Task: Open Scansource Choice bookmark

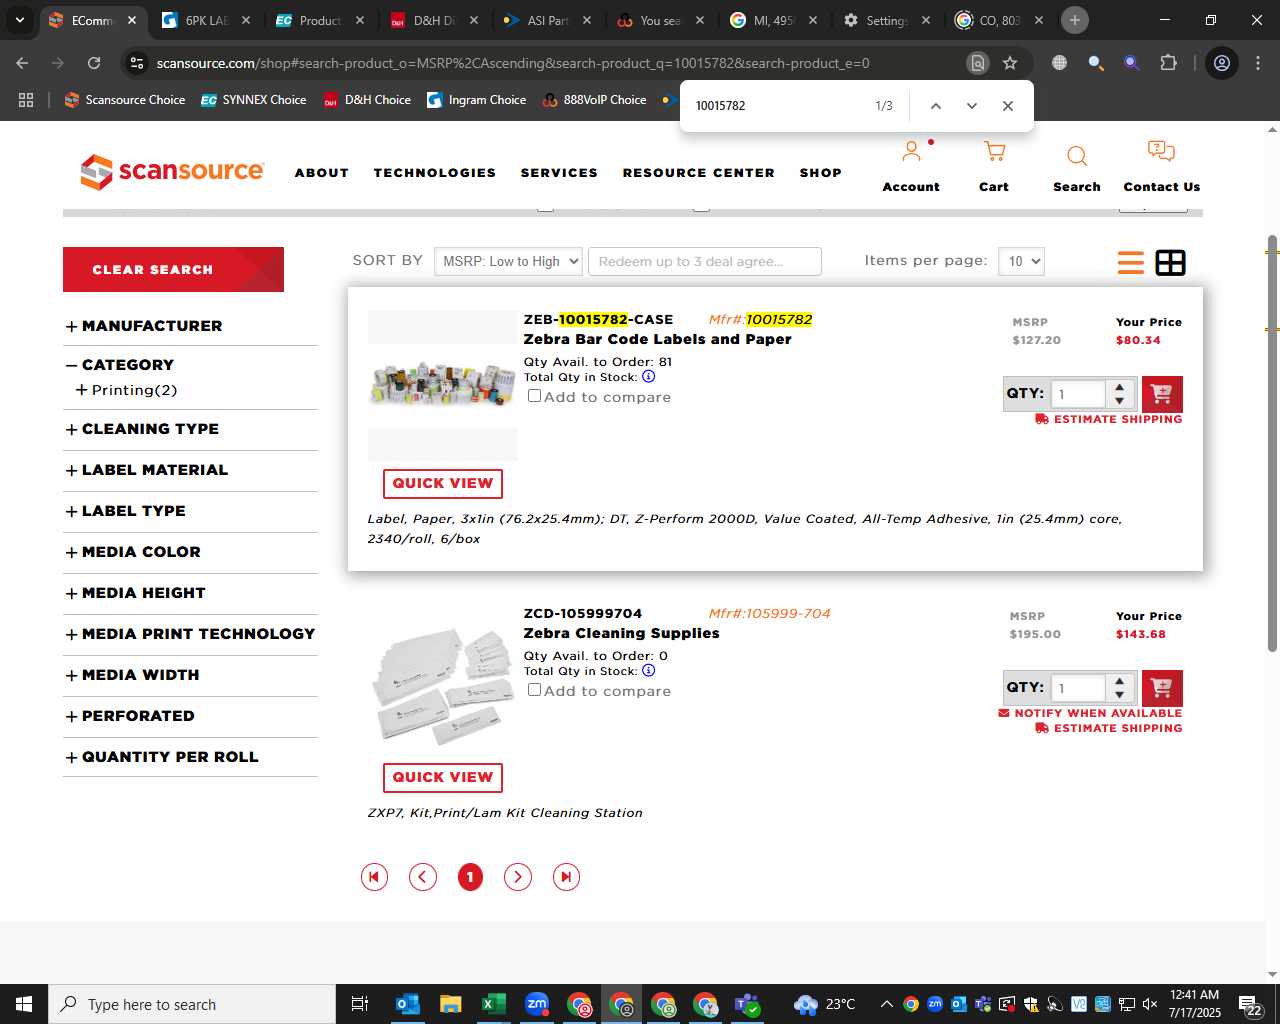Action: coord(125,100)
